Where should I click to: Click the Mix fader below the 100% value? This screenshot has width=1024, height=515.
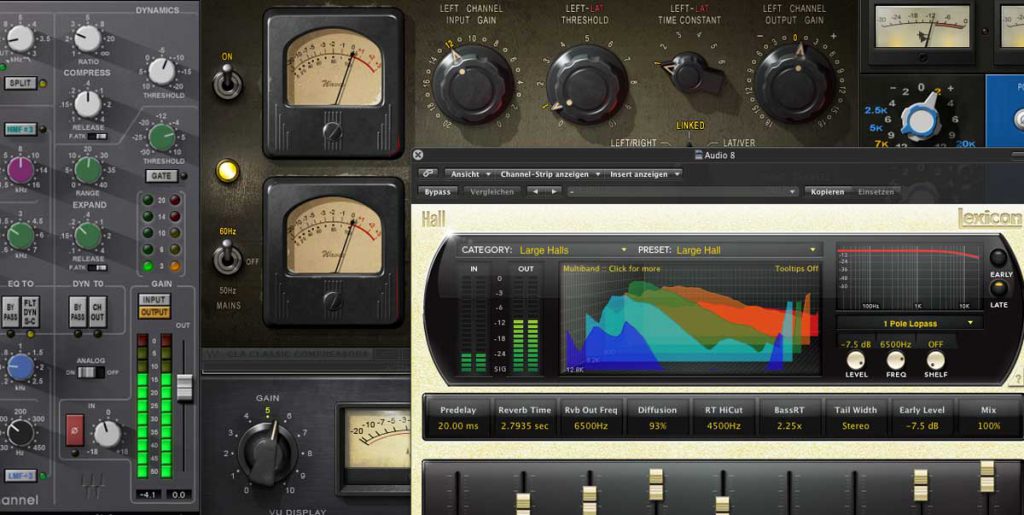pos(987,476)
